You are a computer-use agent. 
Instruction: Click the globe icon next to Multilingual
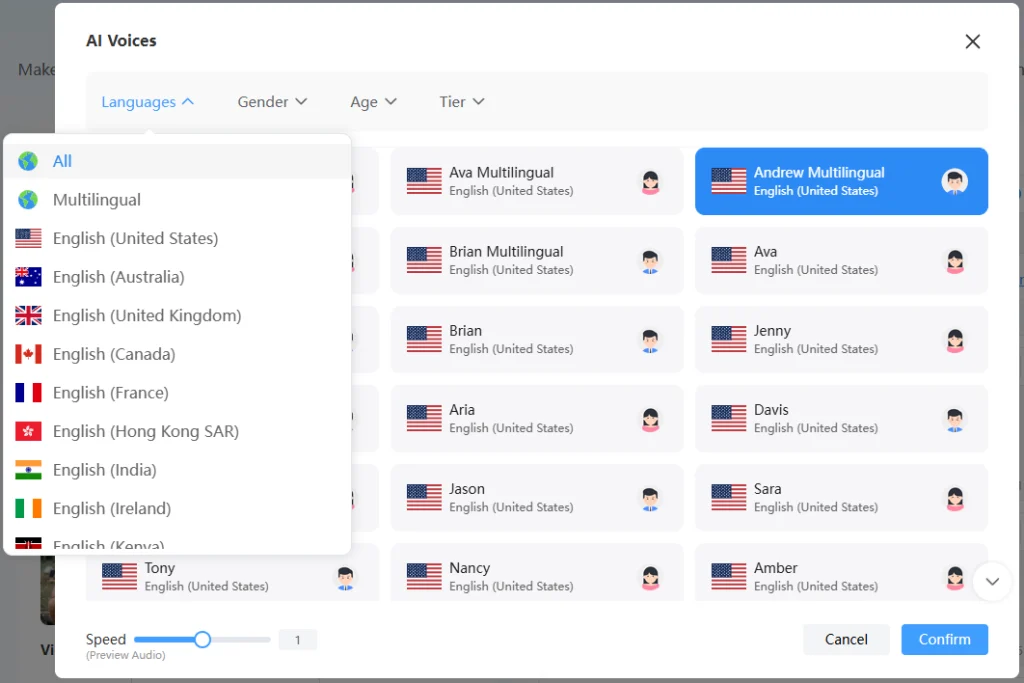click(28, 200)
